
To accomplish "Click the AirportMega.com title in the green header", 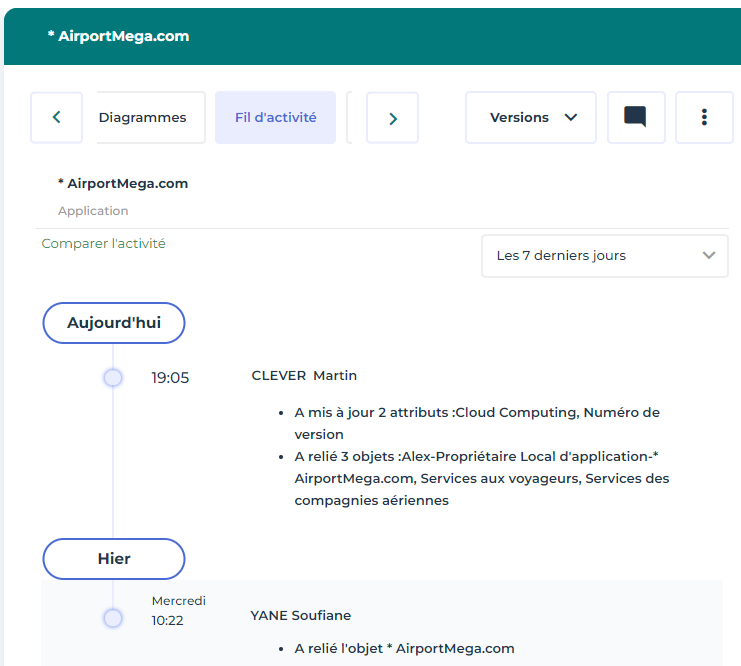I will coord(118,36).
